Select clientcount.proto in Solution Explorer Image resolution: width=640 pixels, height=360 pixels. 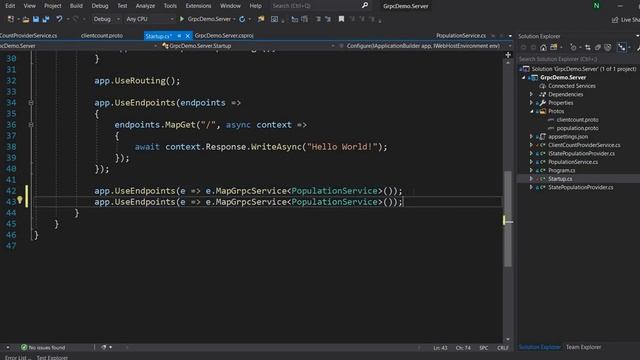[577, 120]
